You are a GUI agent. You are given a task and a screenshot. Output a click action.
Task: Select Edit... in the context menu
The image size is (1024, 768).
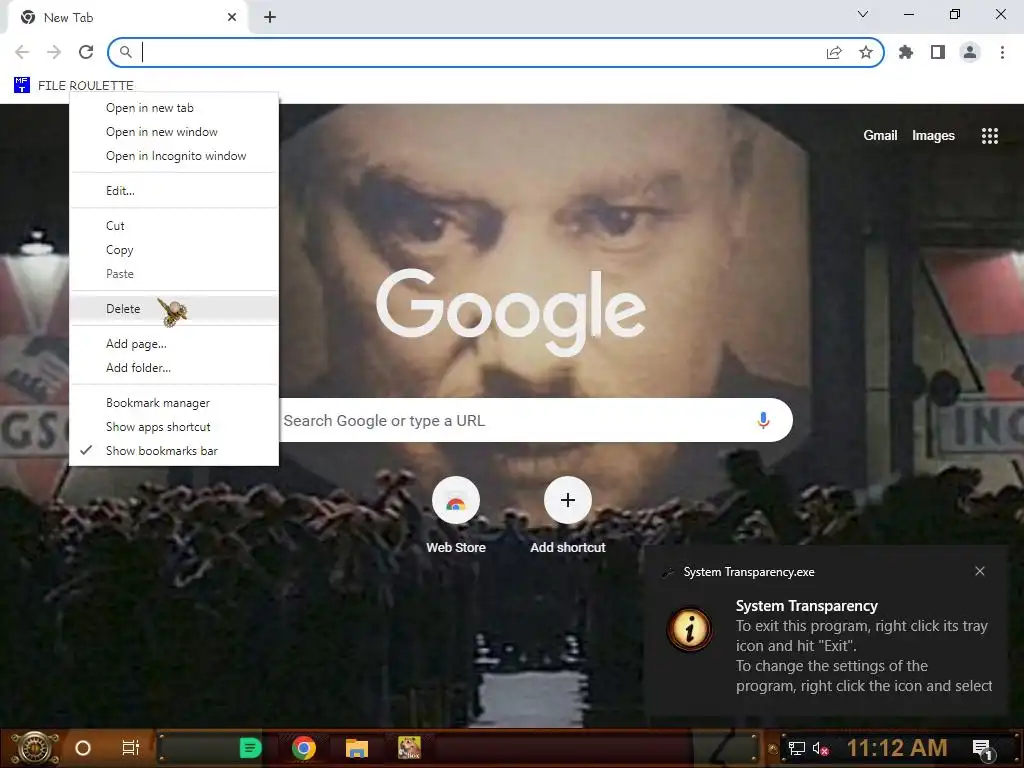click(x=174, y=191)
